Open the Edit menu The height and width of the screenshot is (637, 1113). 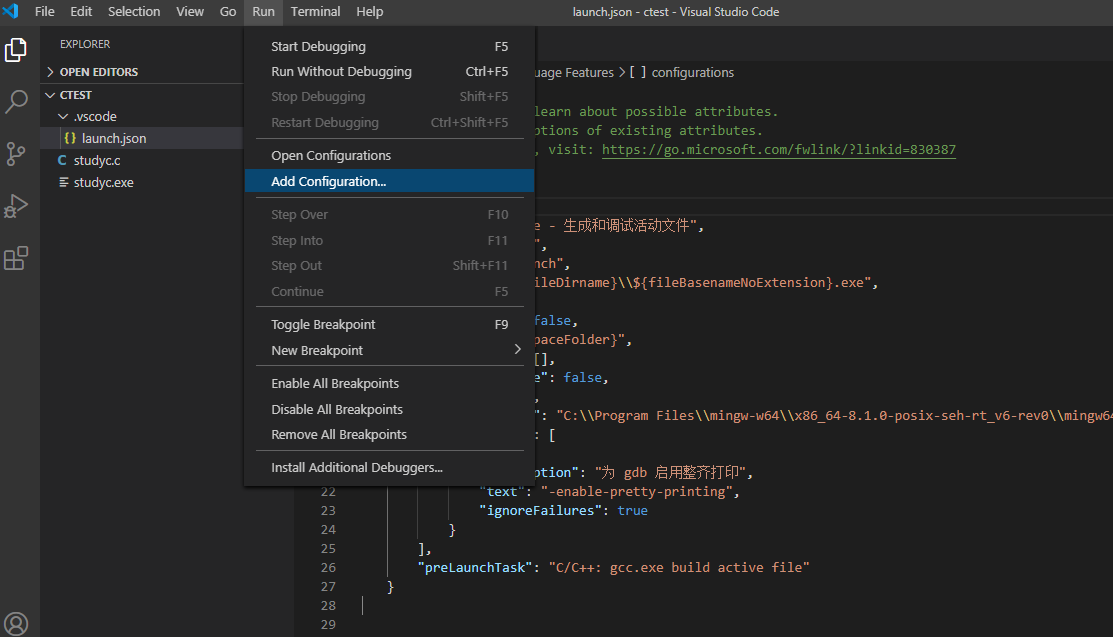(81, 11)
